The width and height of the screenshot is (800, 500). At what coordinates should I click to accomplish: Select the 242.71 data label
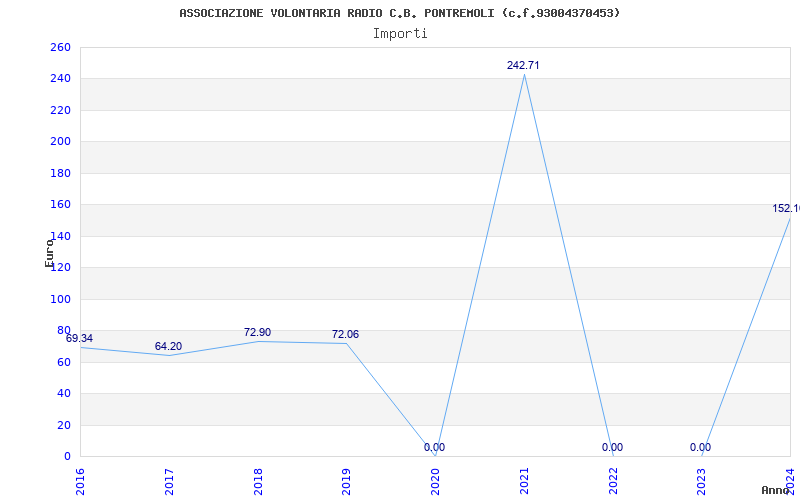click(523, 65)
